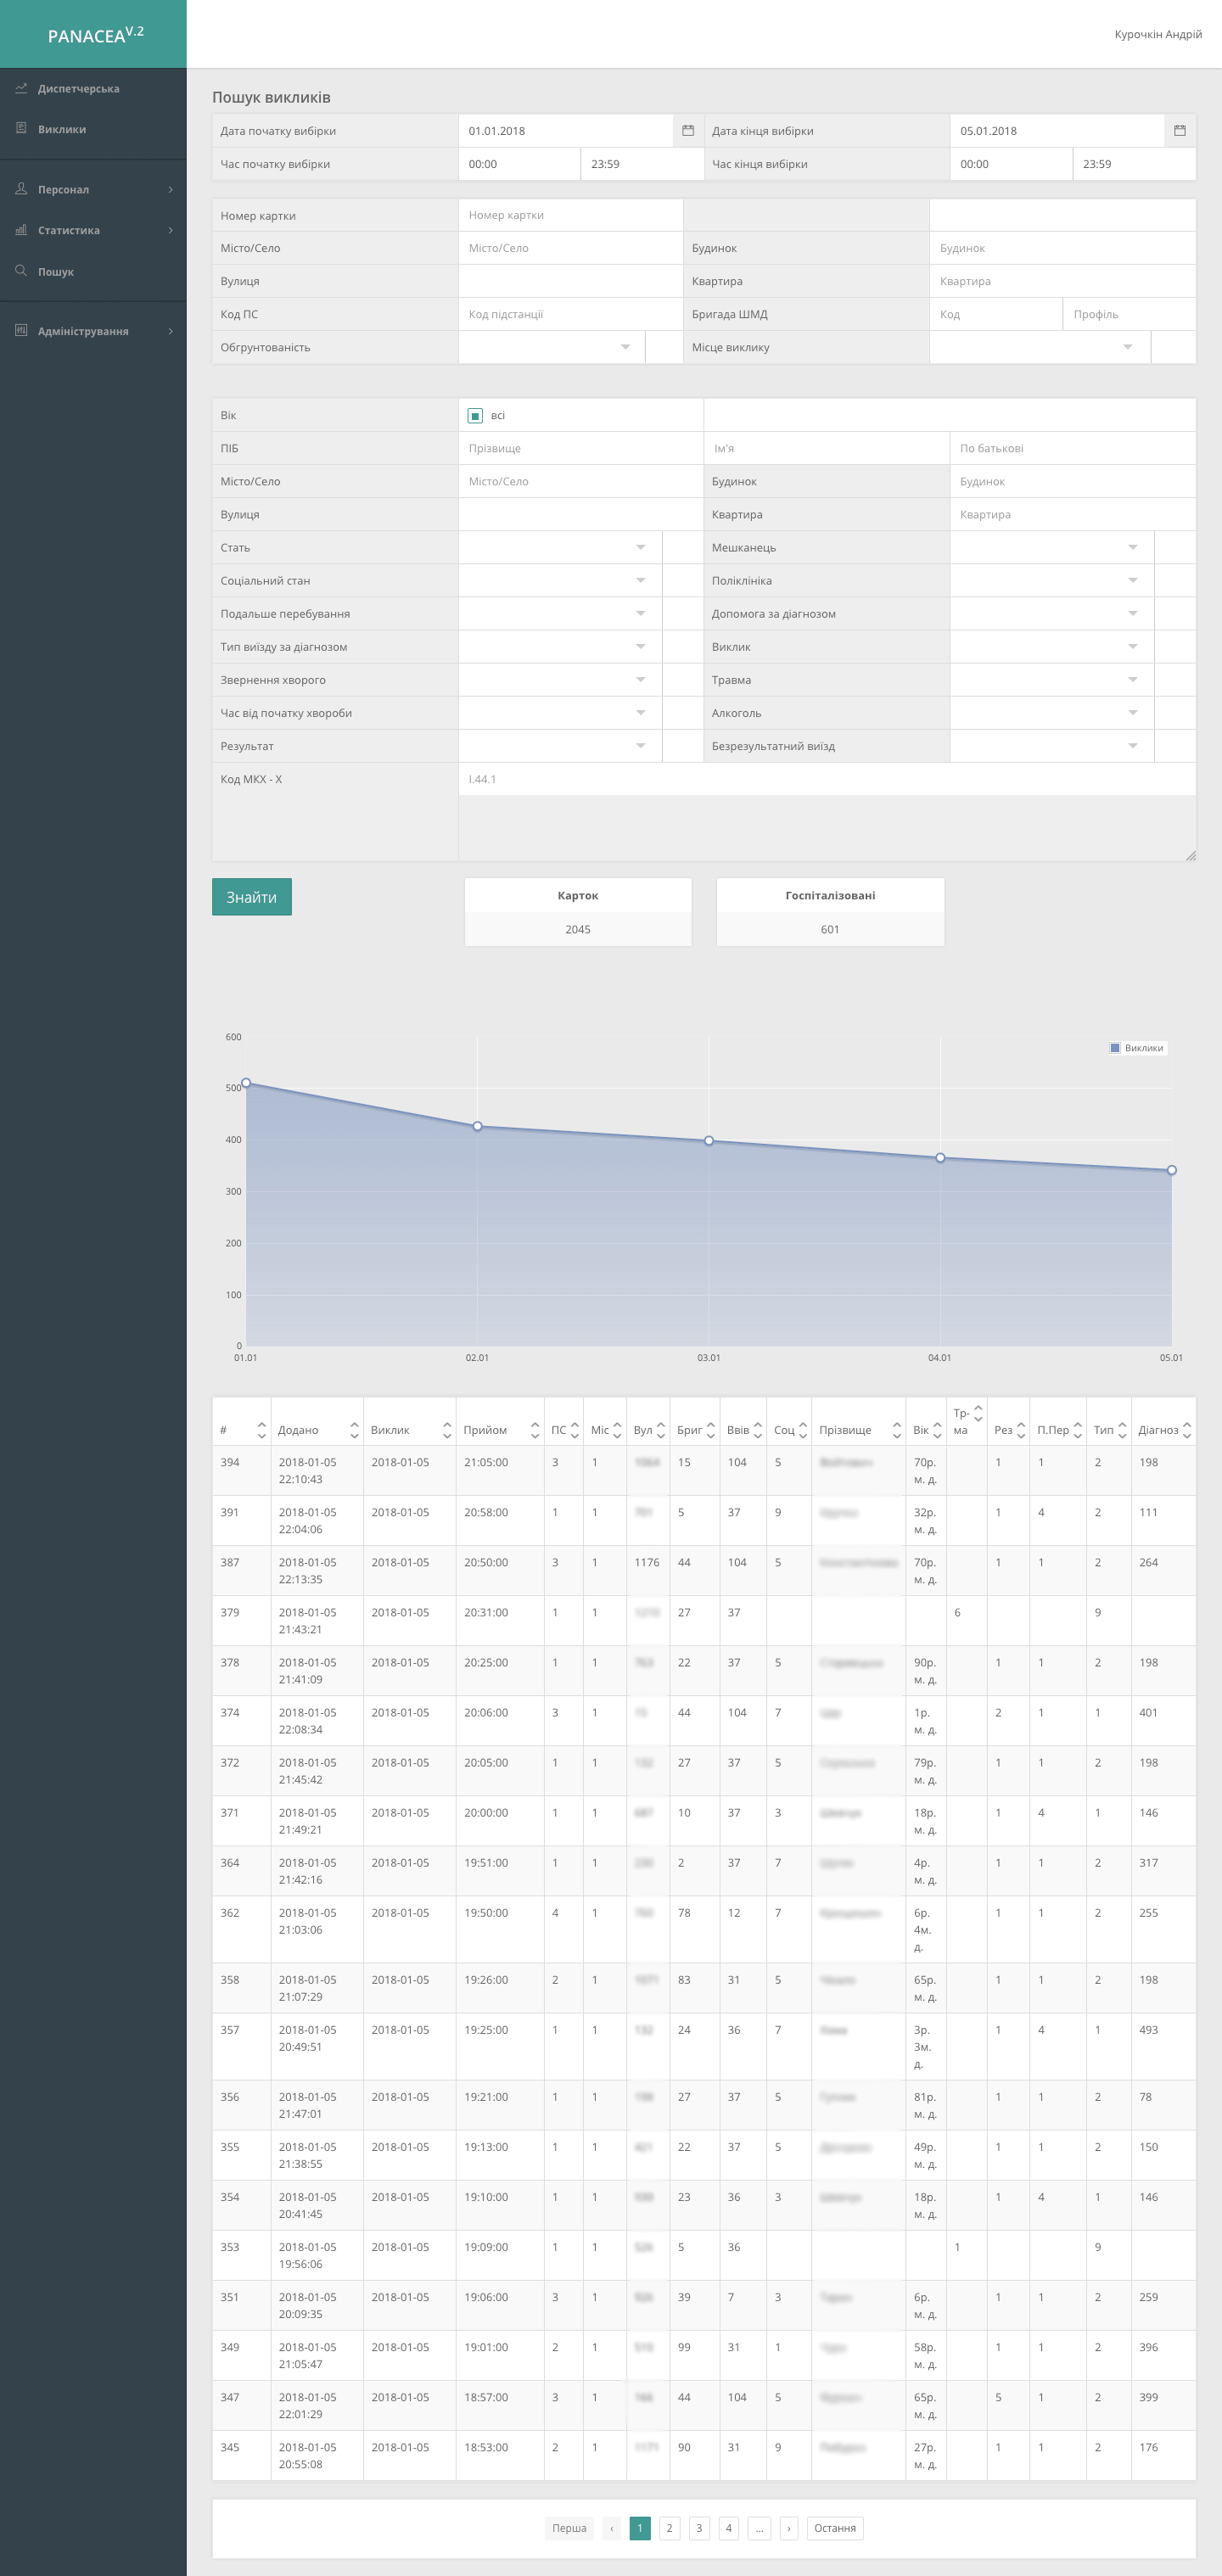1222x2576 pixels.
Task: Click the Статистика bar chart icon
Action: tap(21, 230)
